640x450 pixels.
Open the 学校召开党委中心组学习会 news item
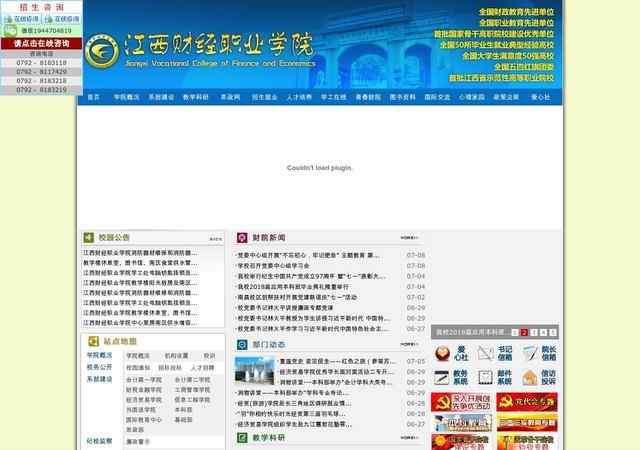click(x=273, y=266)
